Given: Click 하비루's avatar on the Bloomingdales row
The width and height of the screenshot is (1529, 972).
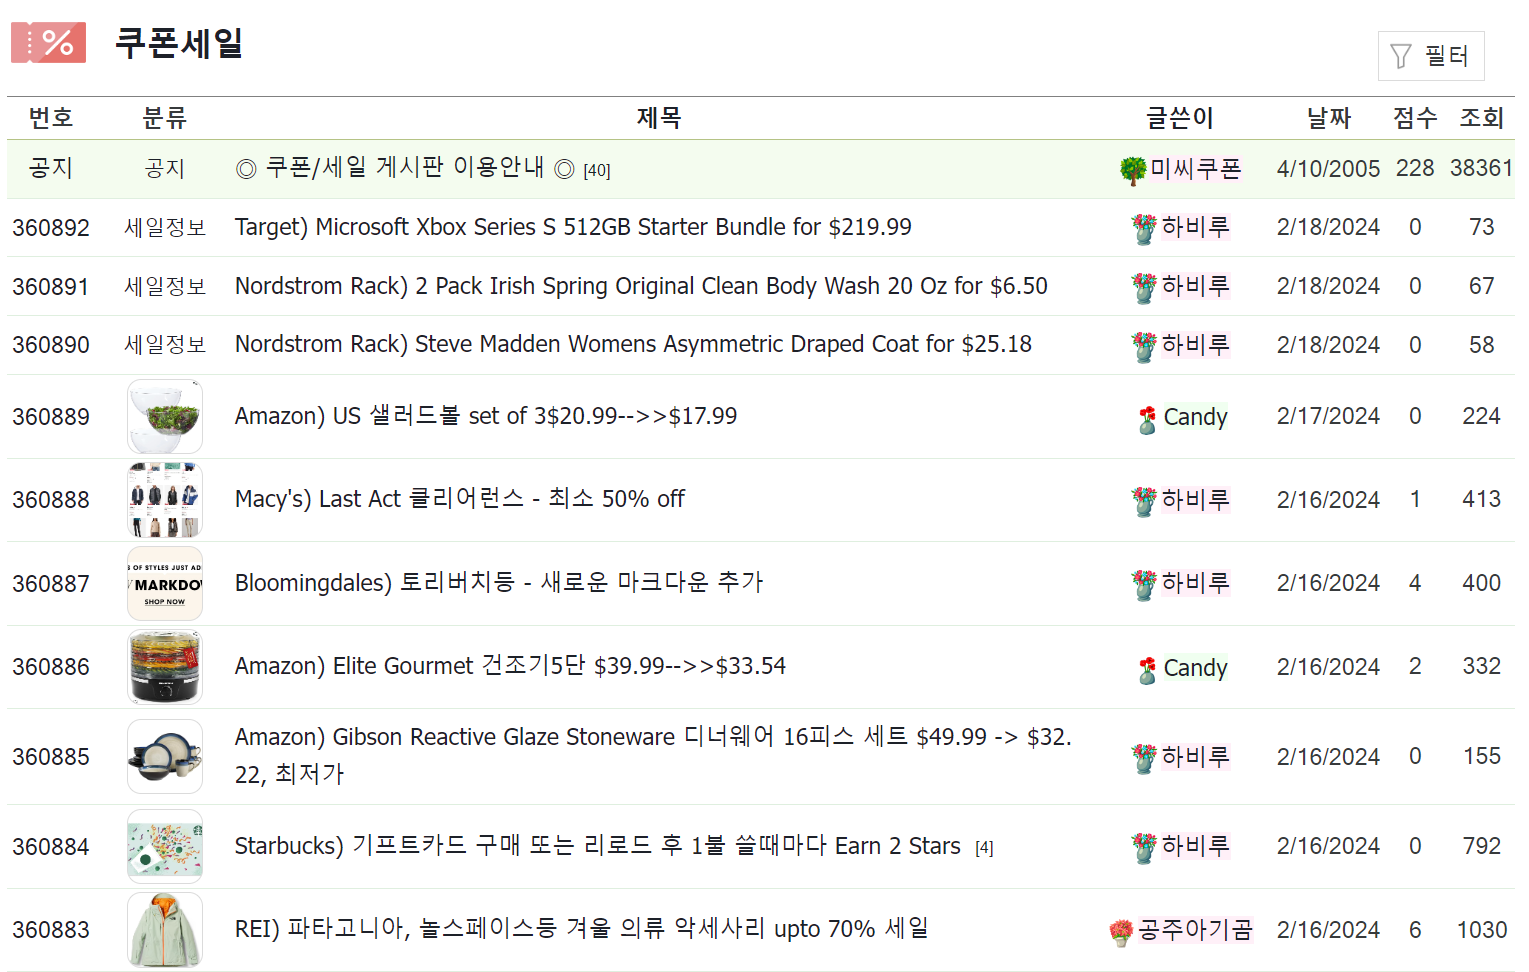Looking at the screenshot, I should [1142, 583].
